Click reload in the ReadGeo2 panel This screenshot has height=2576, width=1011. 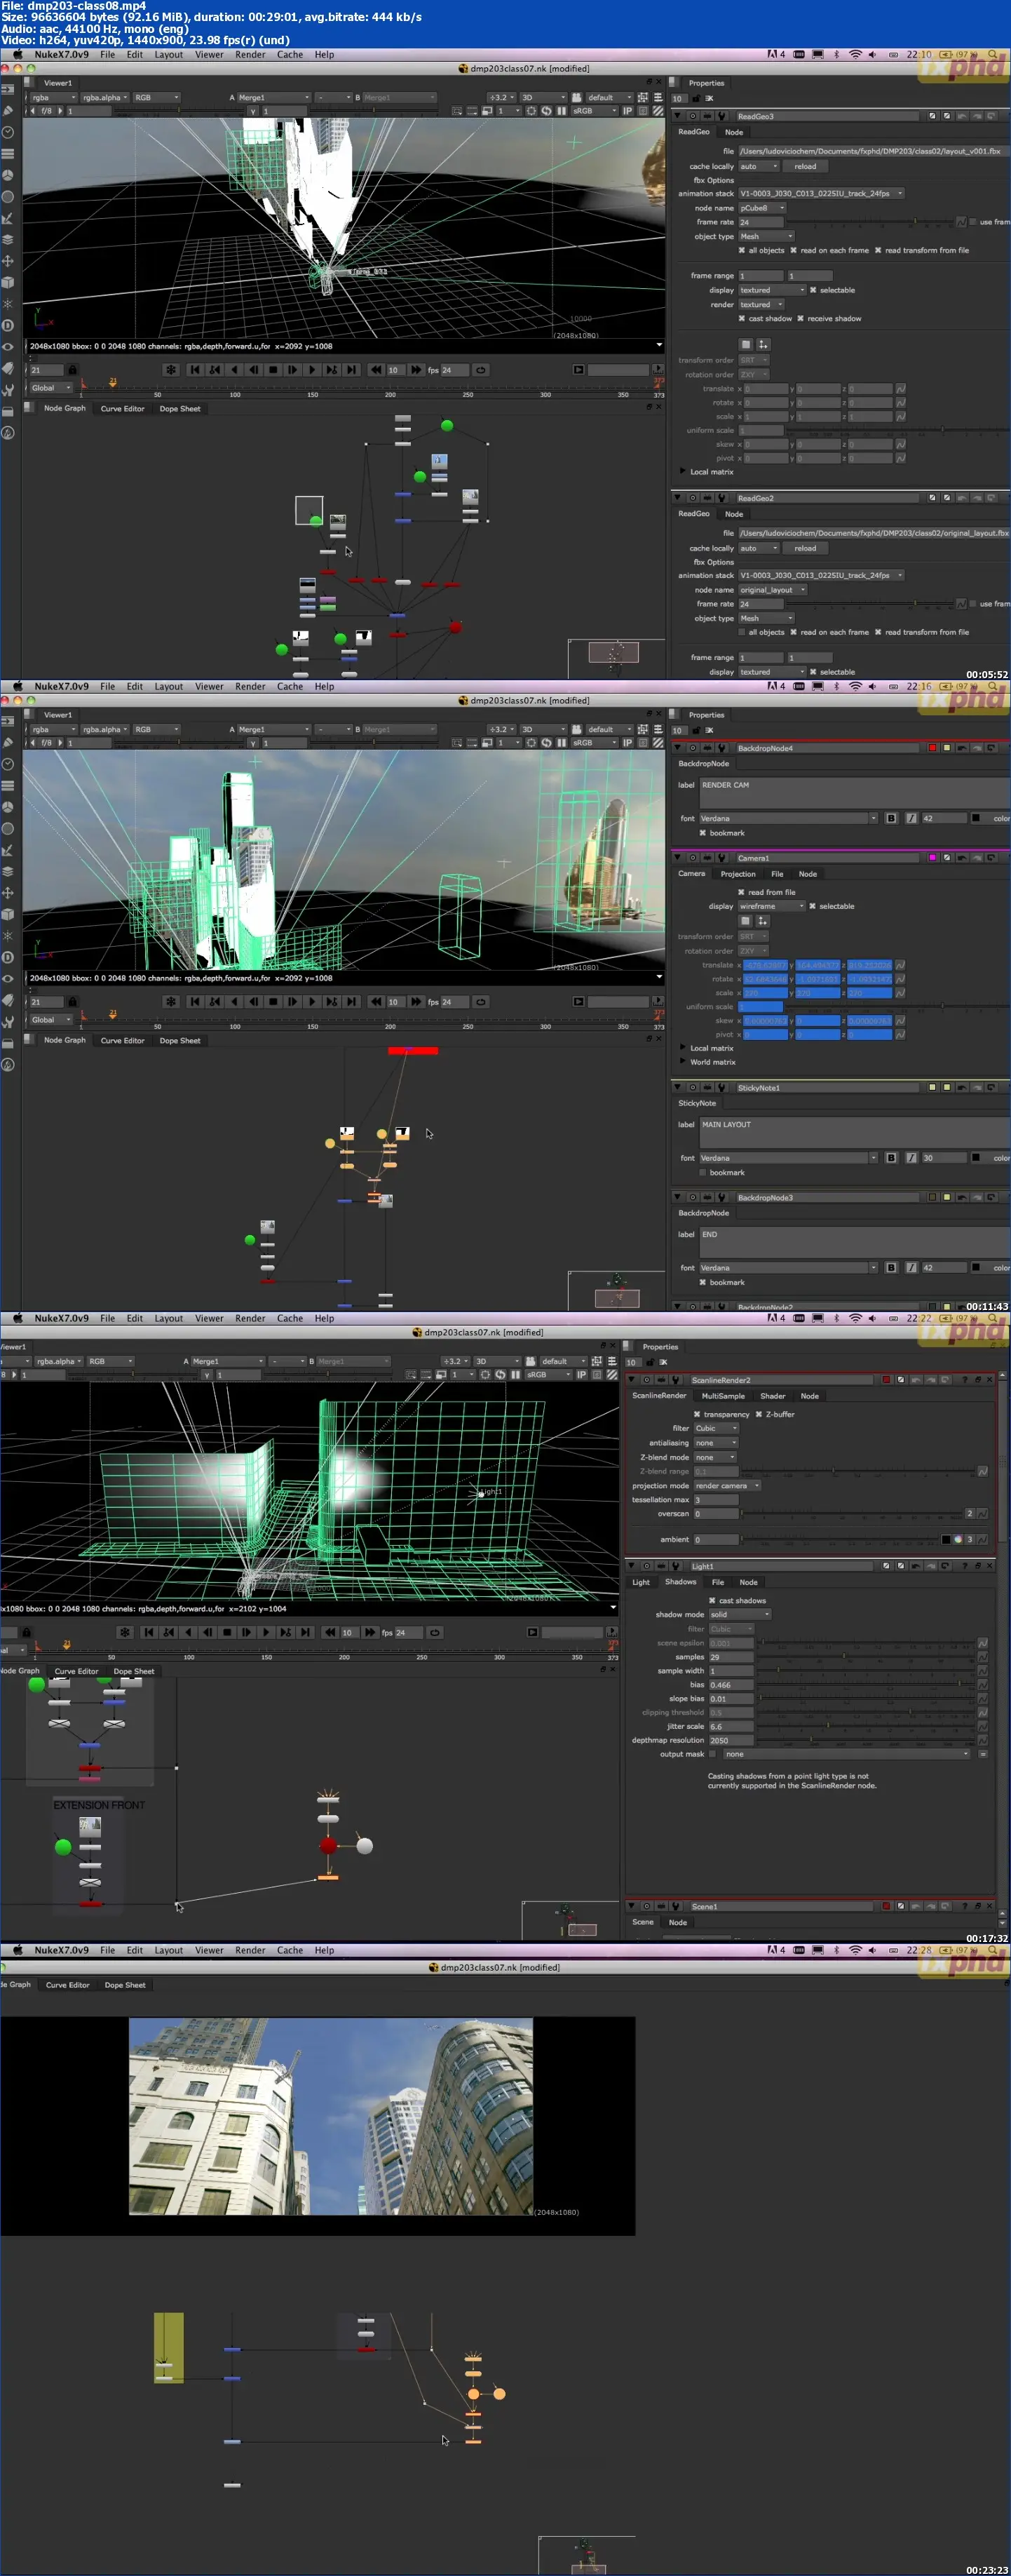(x=805, y=549)
